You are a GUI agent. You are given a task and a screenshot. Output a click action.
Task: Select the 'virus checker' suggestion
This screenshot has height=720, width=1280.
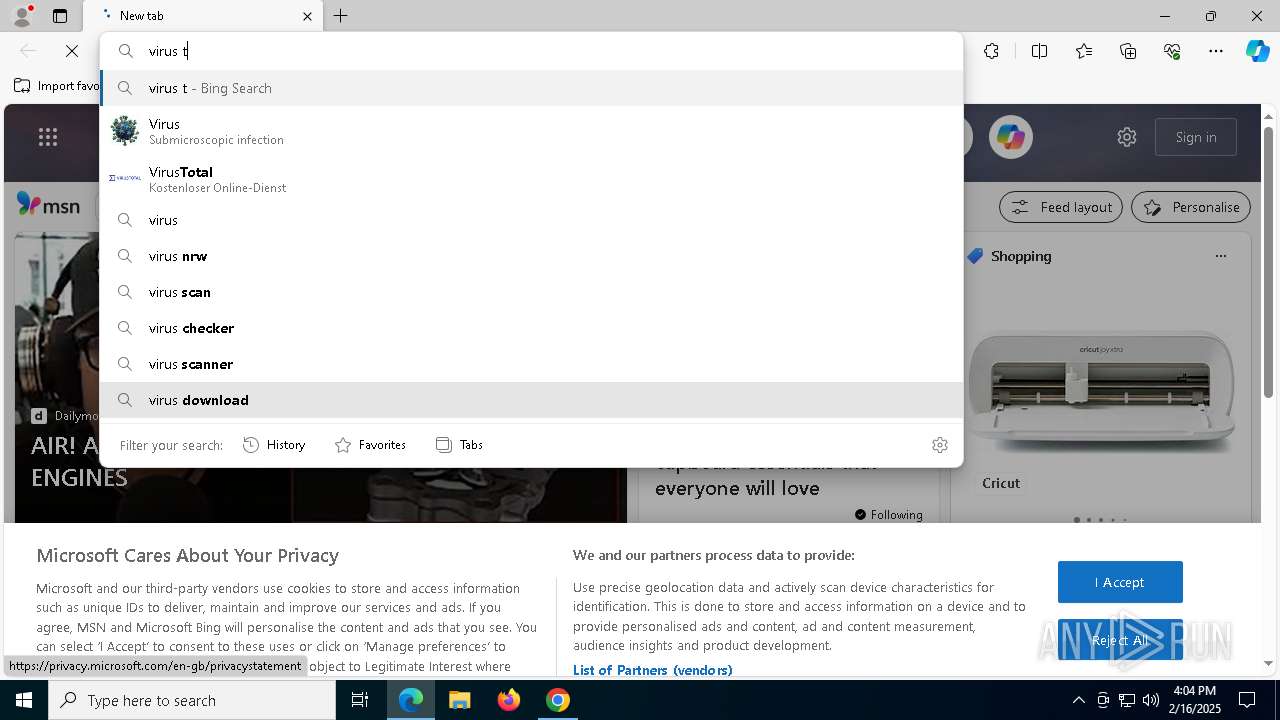click(531, 328)
